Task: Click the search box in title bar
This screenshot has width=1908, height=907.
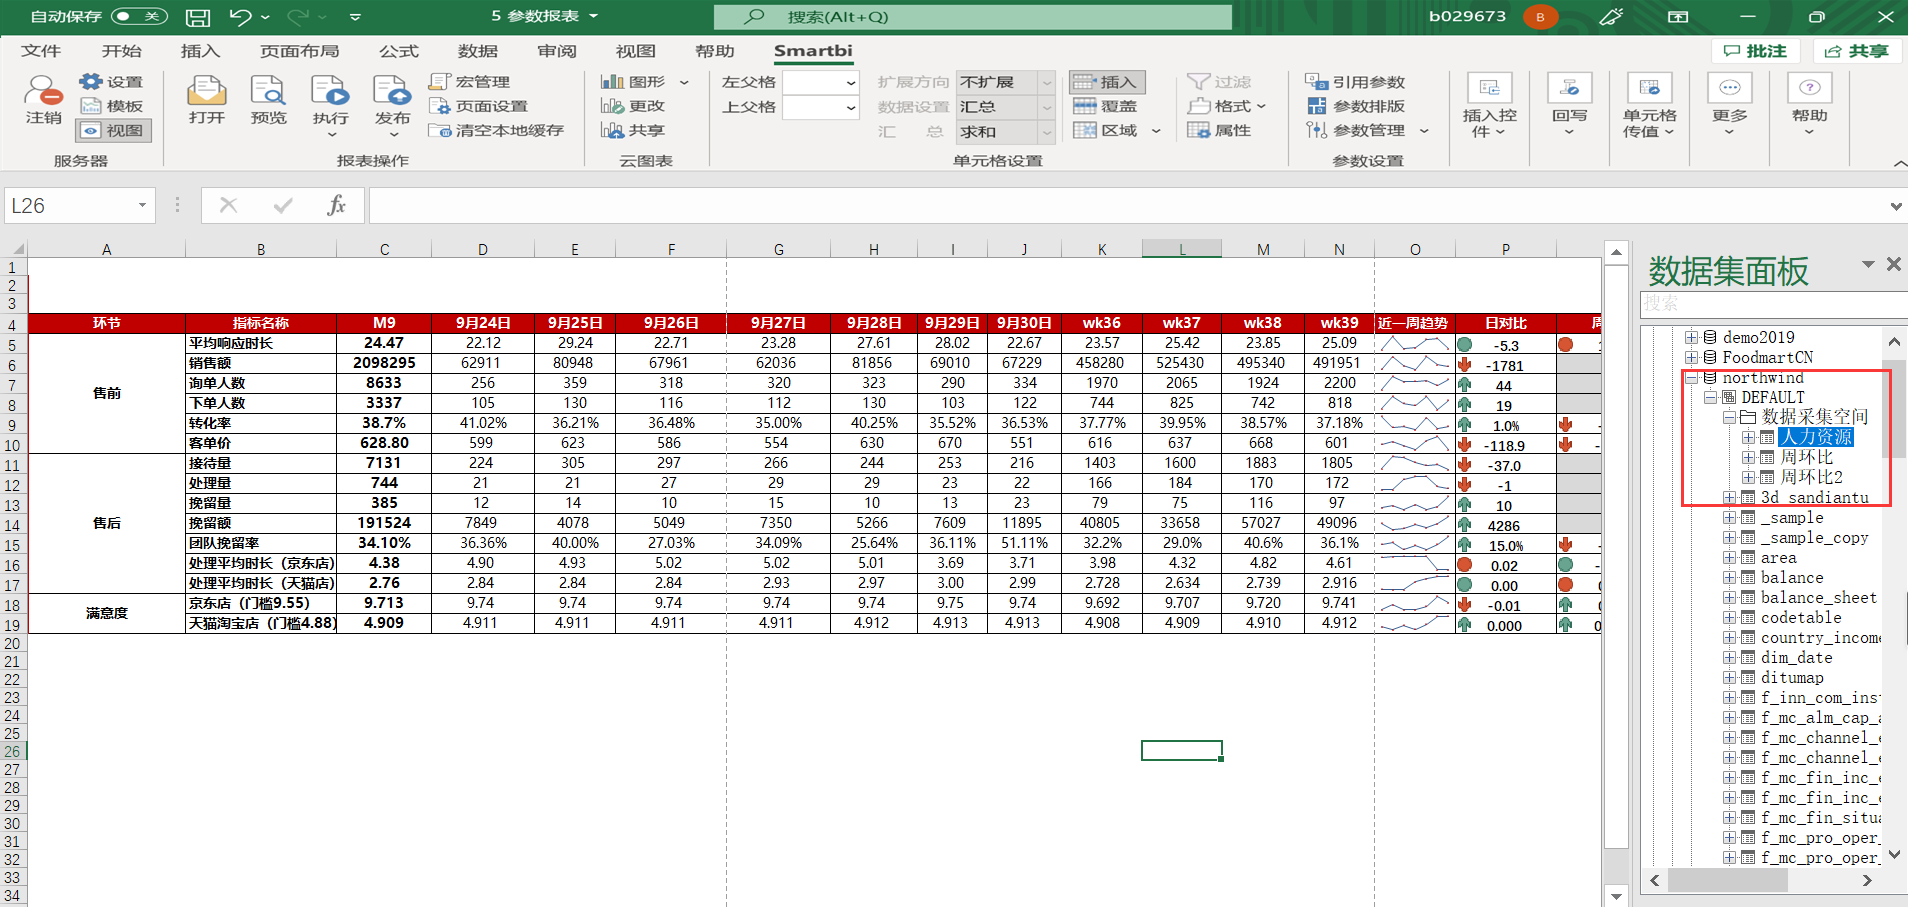Action: (973, 17)
